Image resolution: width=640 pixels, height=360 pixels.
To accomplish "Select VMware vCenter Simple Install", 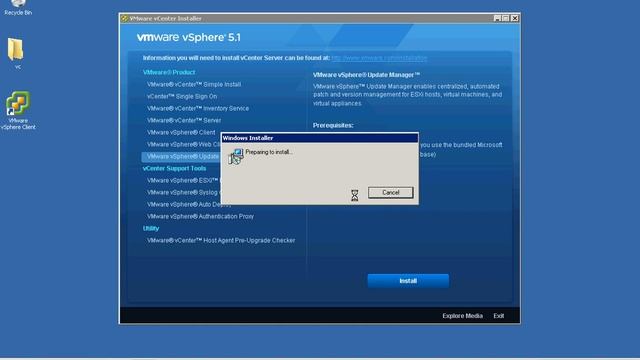I will (x=194, y=84).
